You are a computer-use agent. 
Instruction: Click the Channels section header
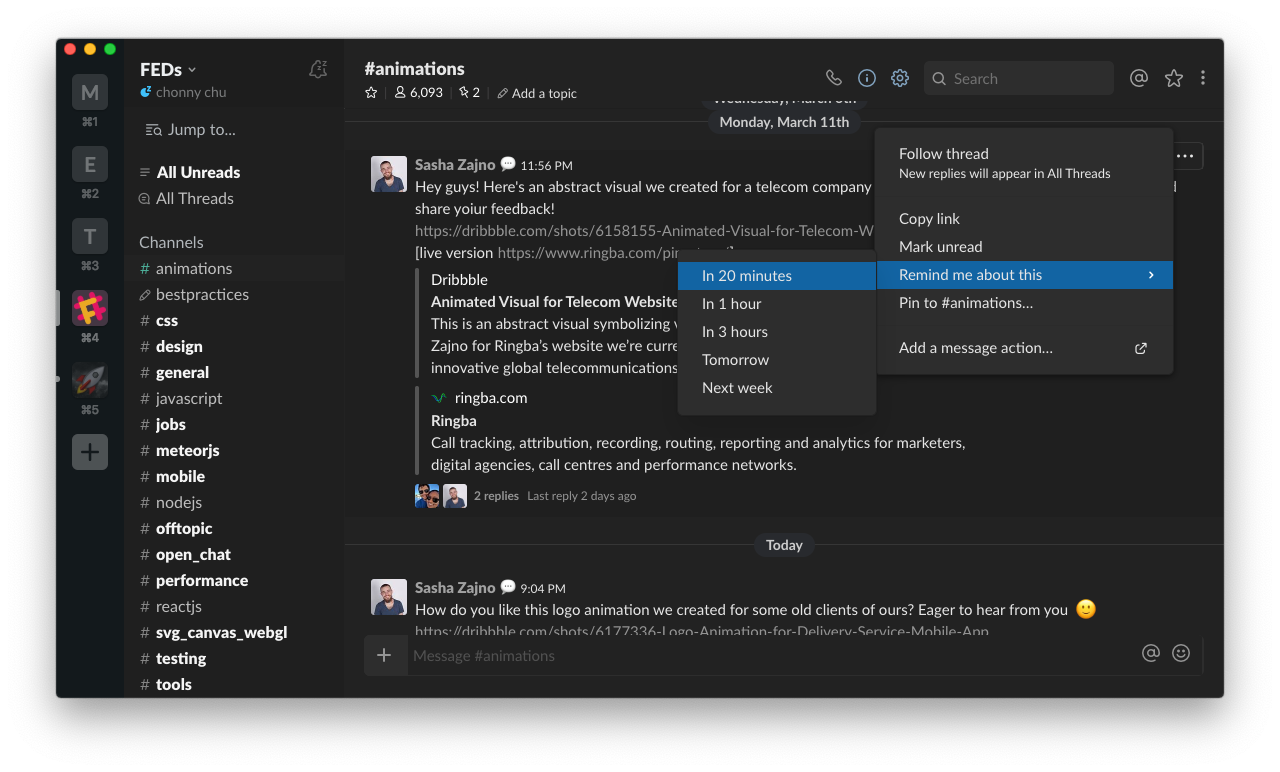pyautogui.click(x=171, y=242)
